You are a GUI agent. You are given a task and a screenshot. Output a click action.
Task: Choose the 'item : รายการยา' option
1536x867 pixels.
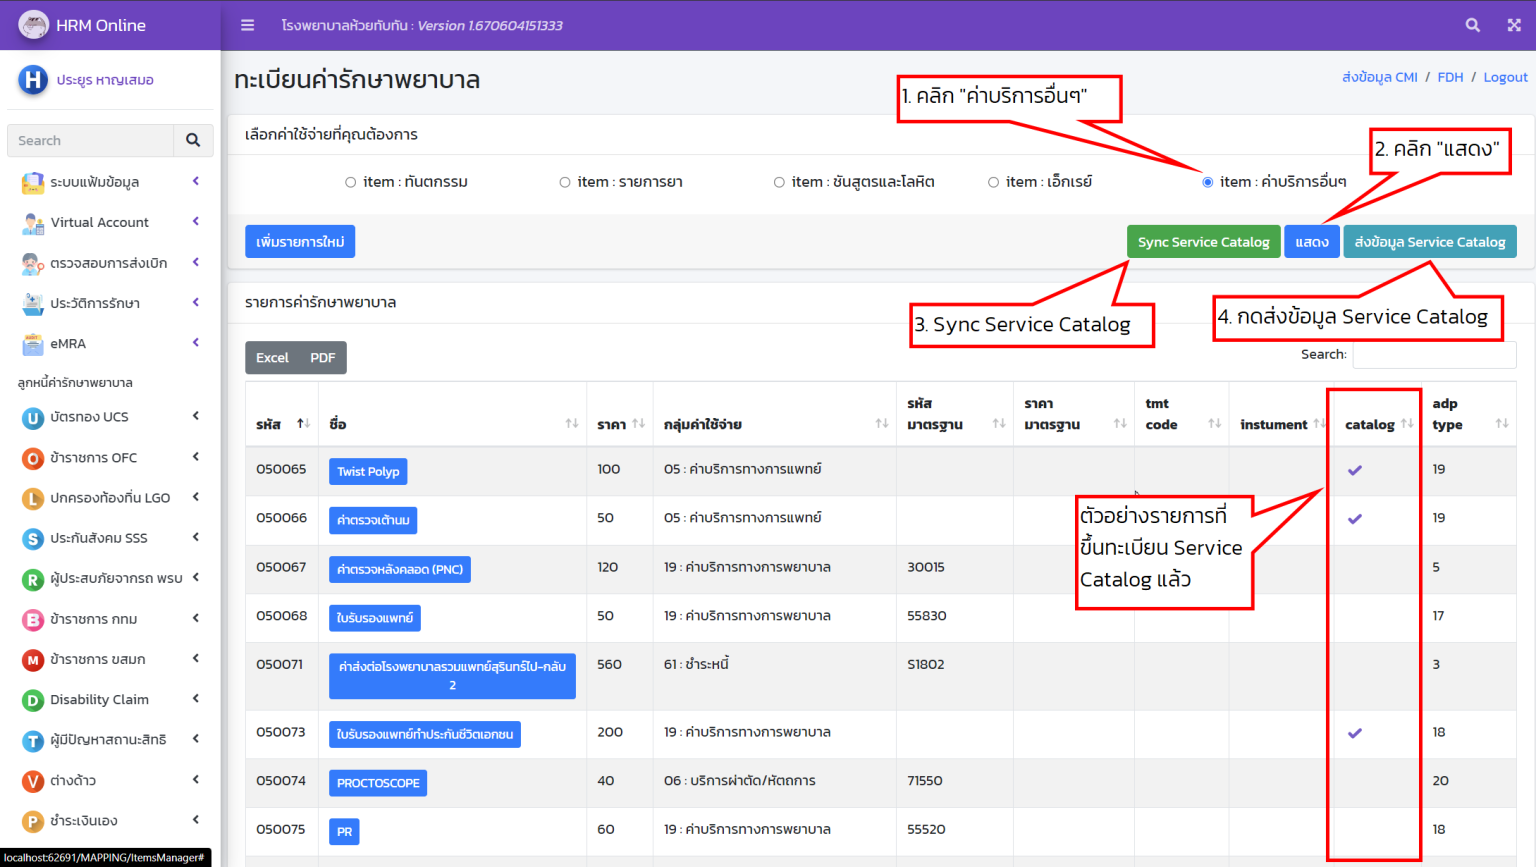pos(563,181)
